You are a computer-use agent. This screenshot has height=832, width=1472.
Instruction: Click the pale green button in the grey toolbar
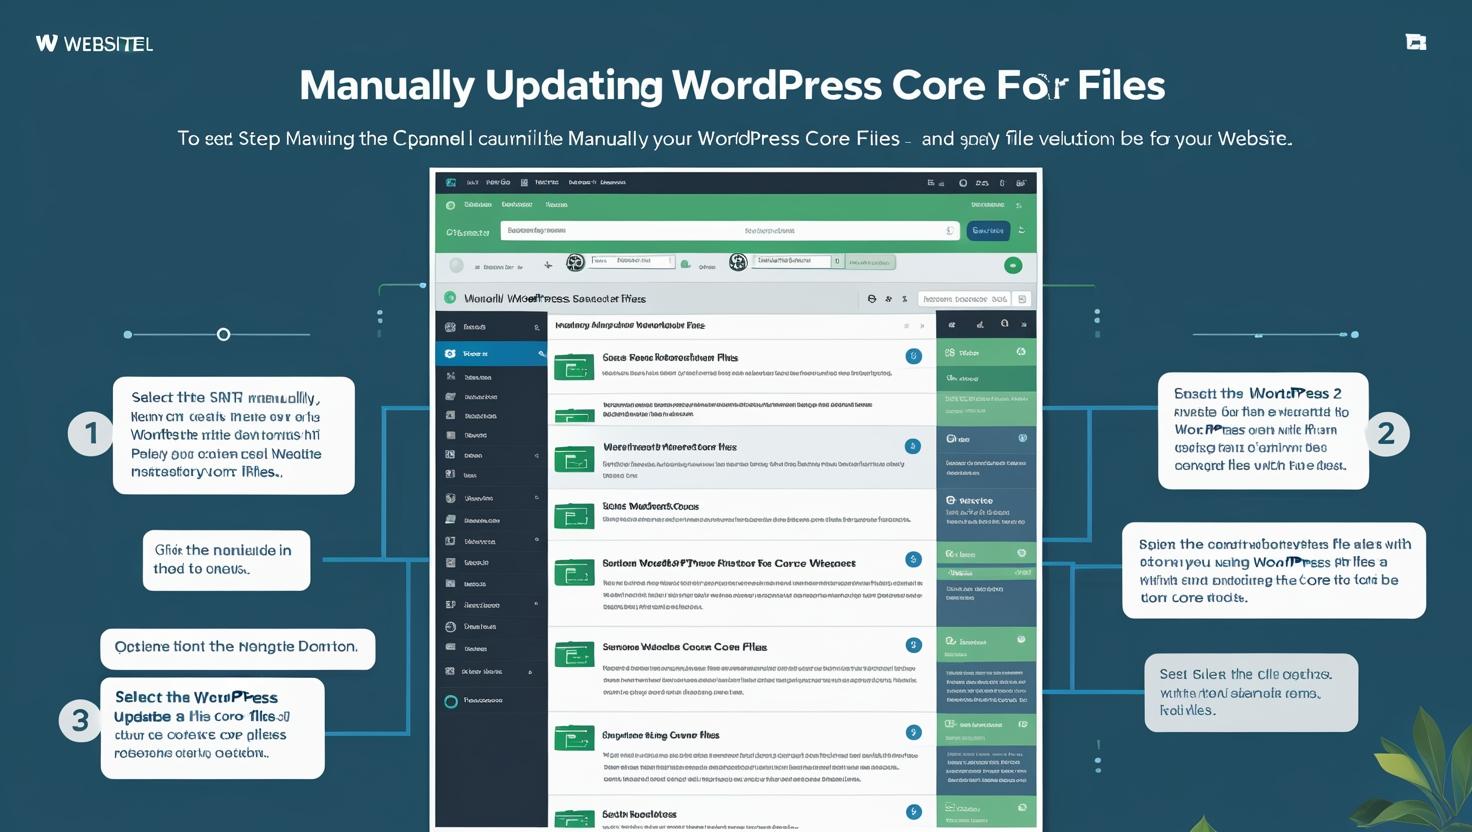click(870, 263)
